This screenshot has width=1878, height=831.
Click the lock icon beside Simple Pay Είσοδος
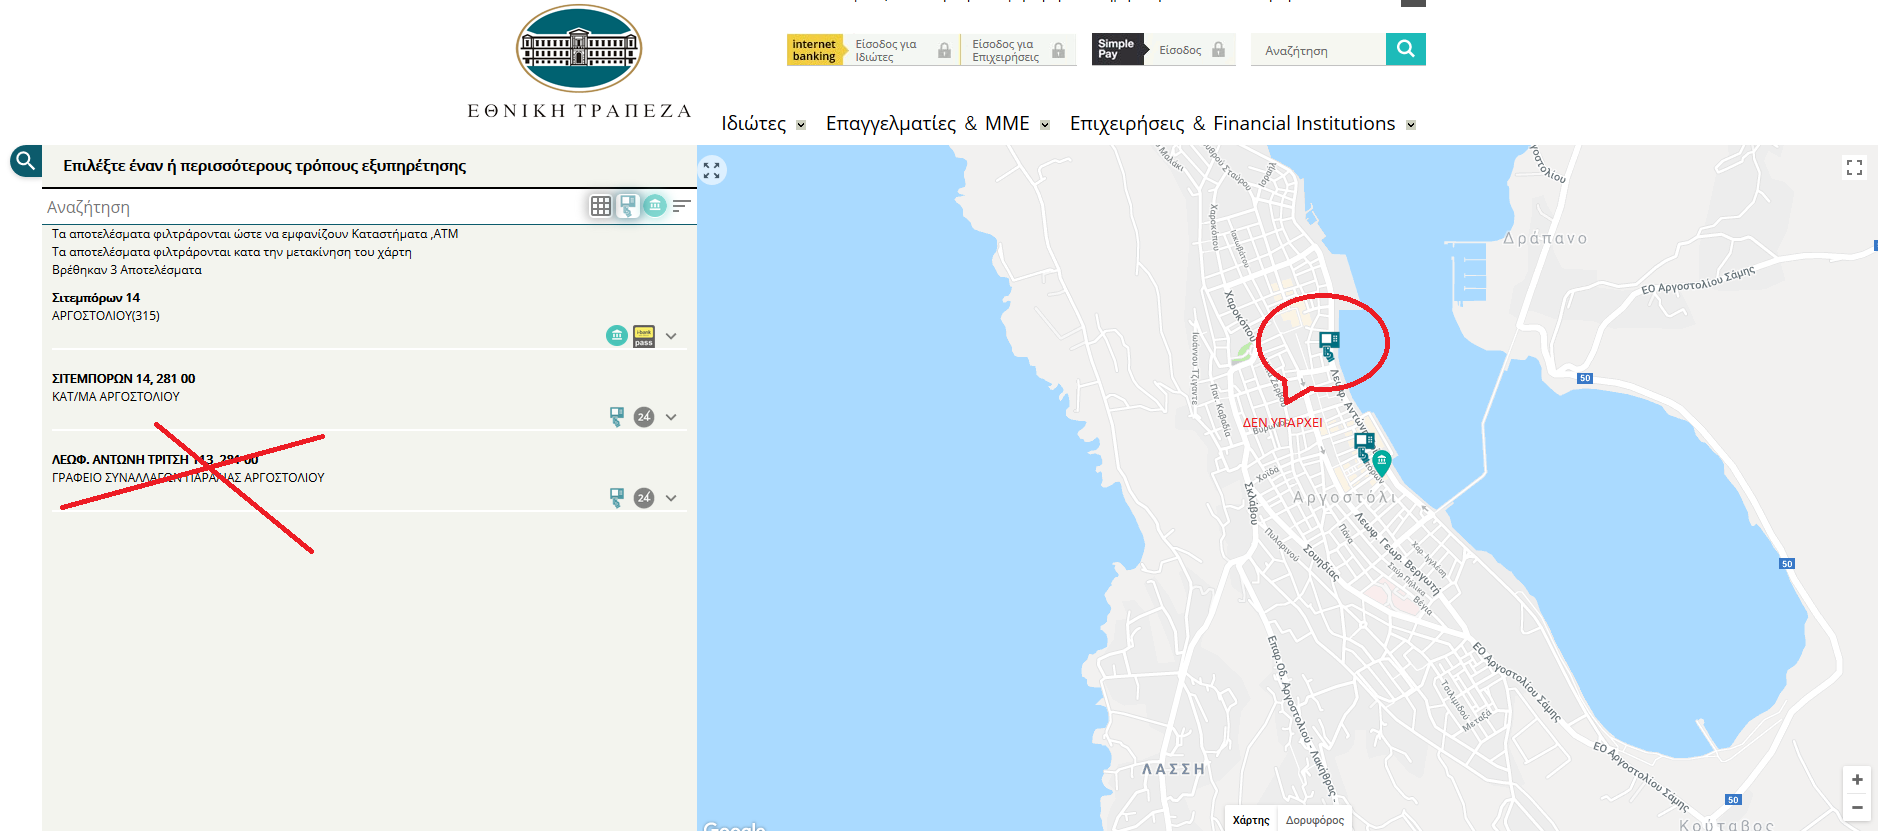point(1218,49)
